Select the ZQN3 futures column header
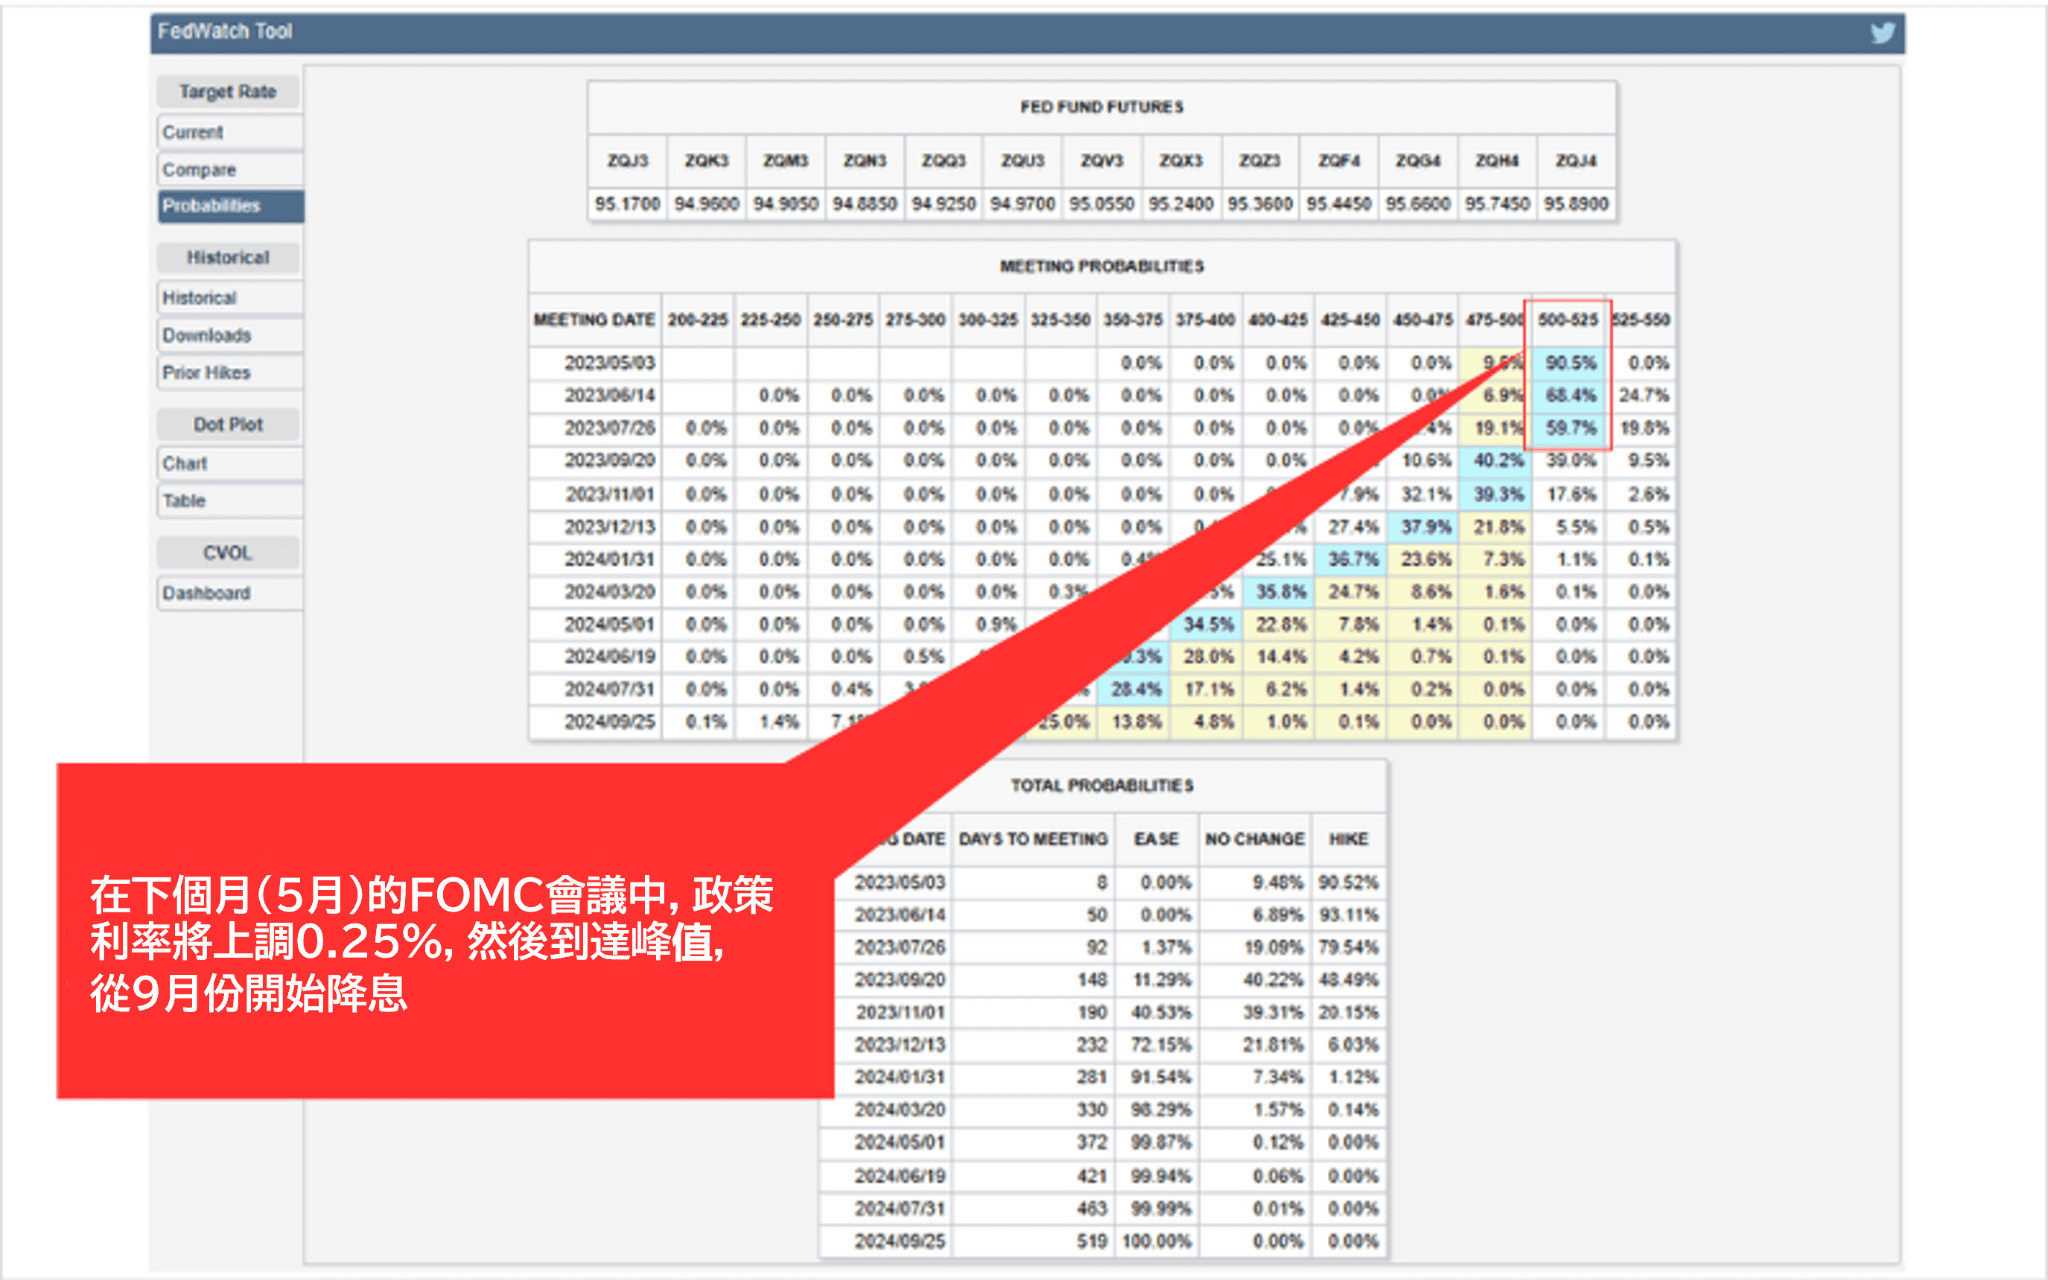The height and width of the screenshot is (1280, 2048). click(x=864, y=160)
